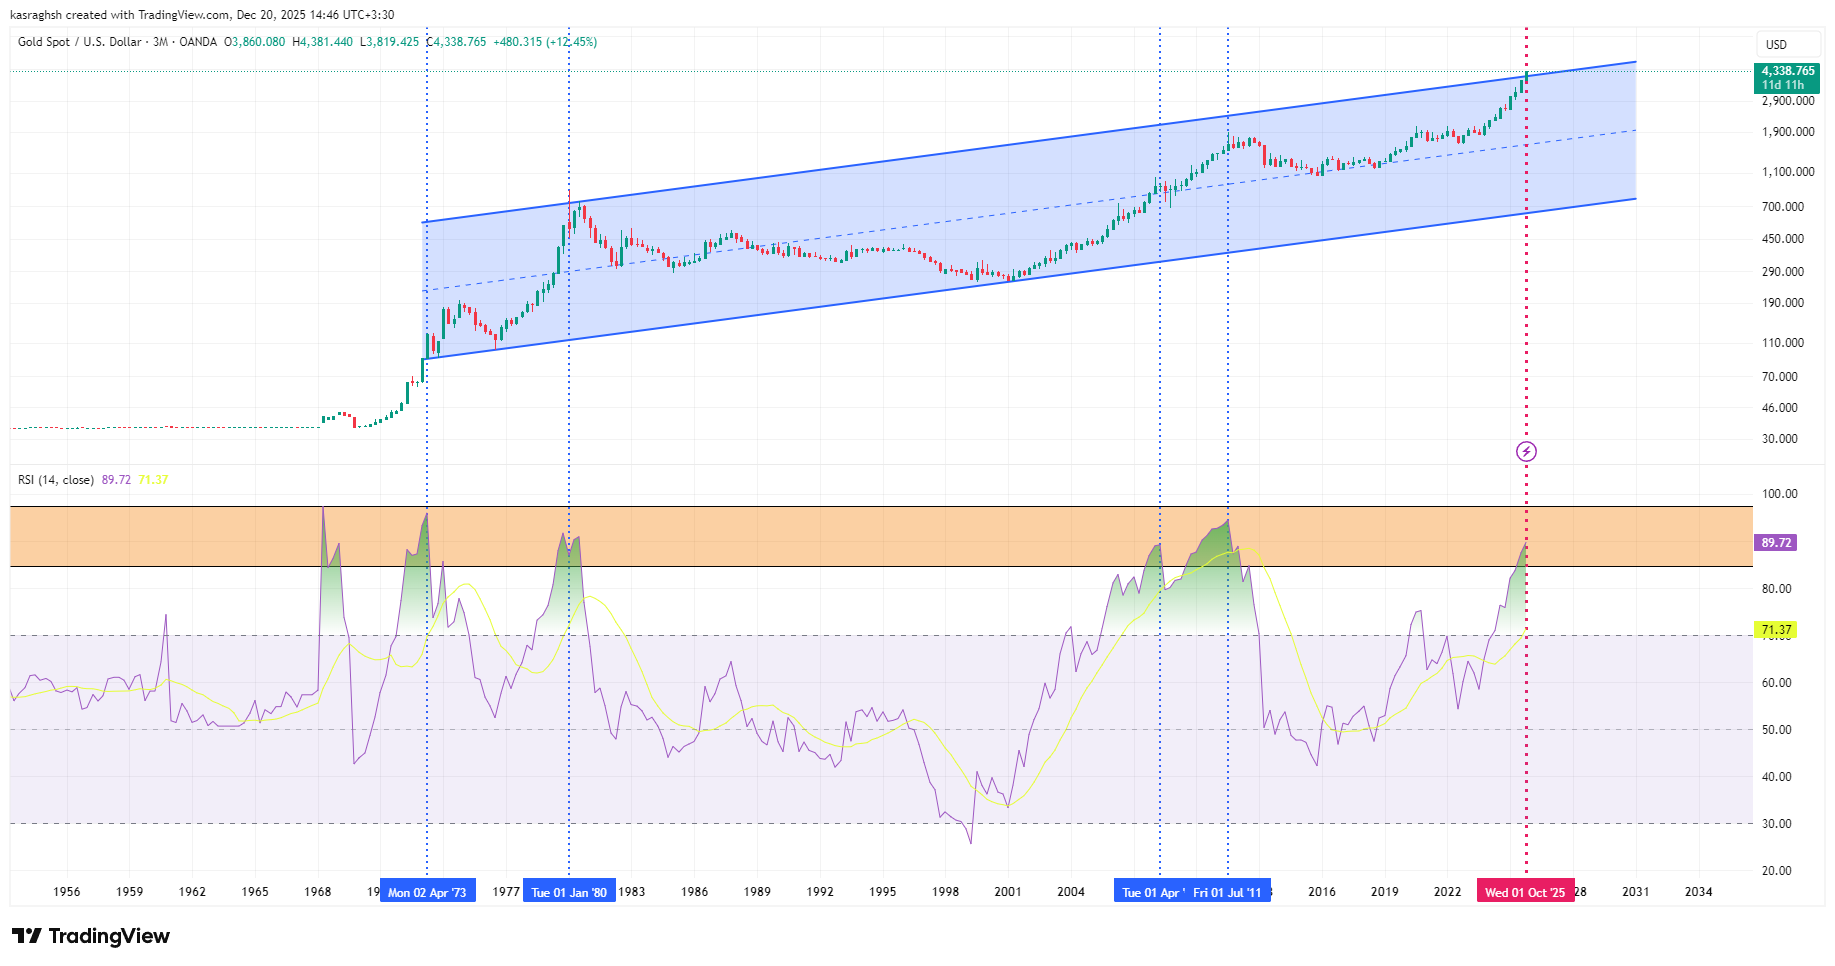Click the OANDA 3M open price value

[255, 42]
